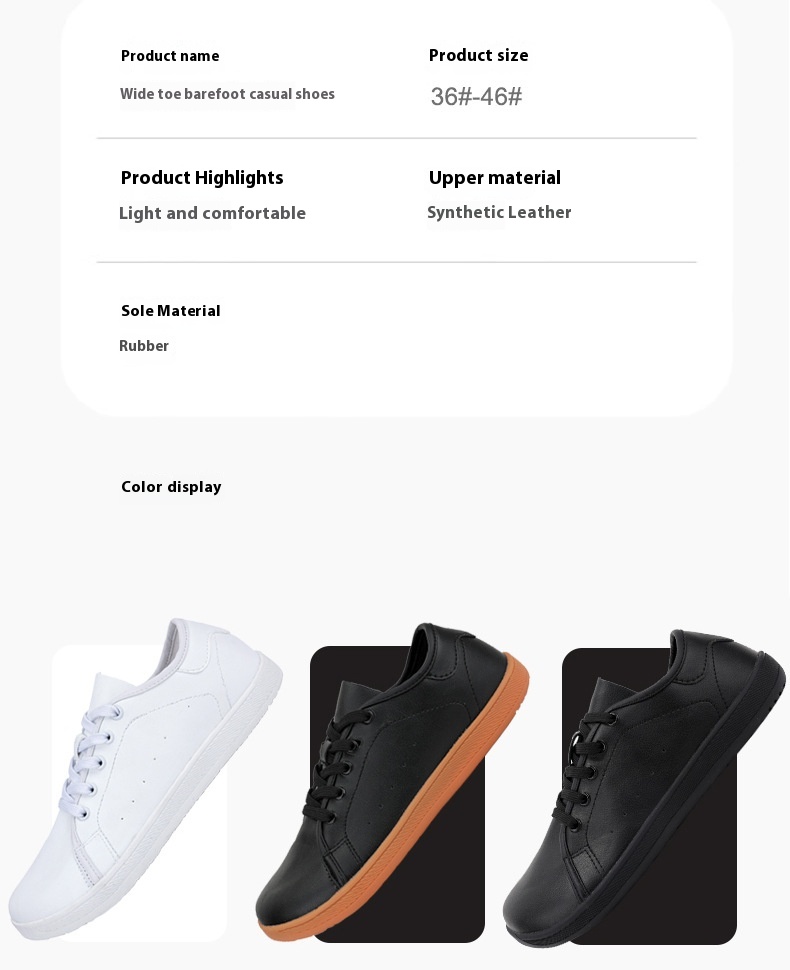Select the black shoe with orange sole
The width and height of the screenshot is (790, 970).
(x=393, y=783)
